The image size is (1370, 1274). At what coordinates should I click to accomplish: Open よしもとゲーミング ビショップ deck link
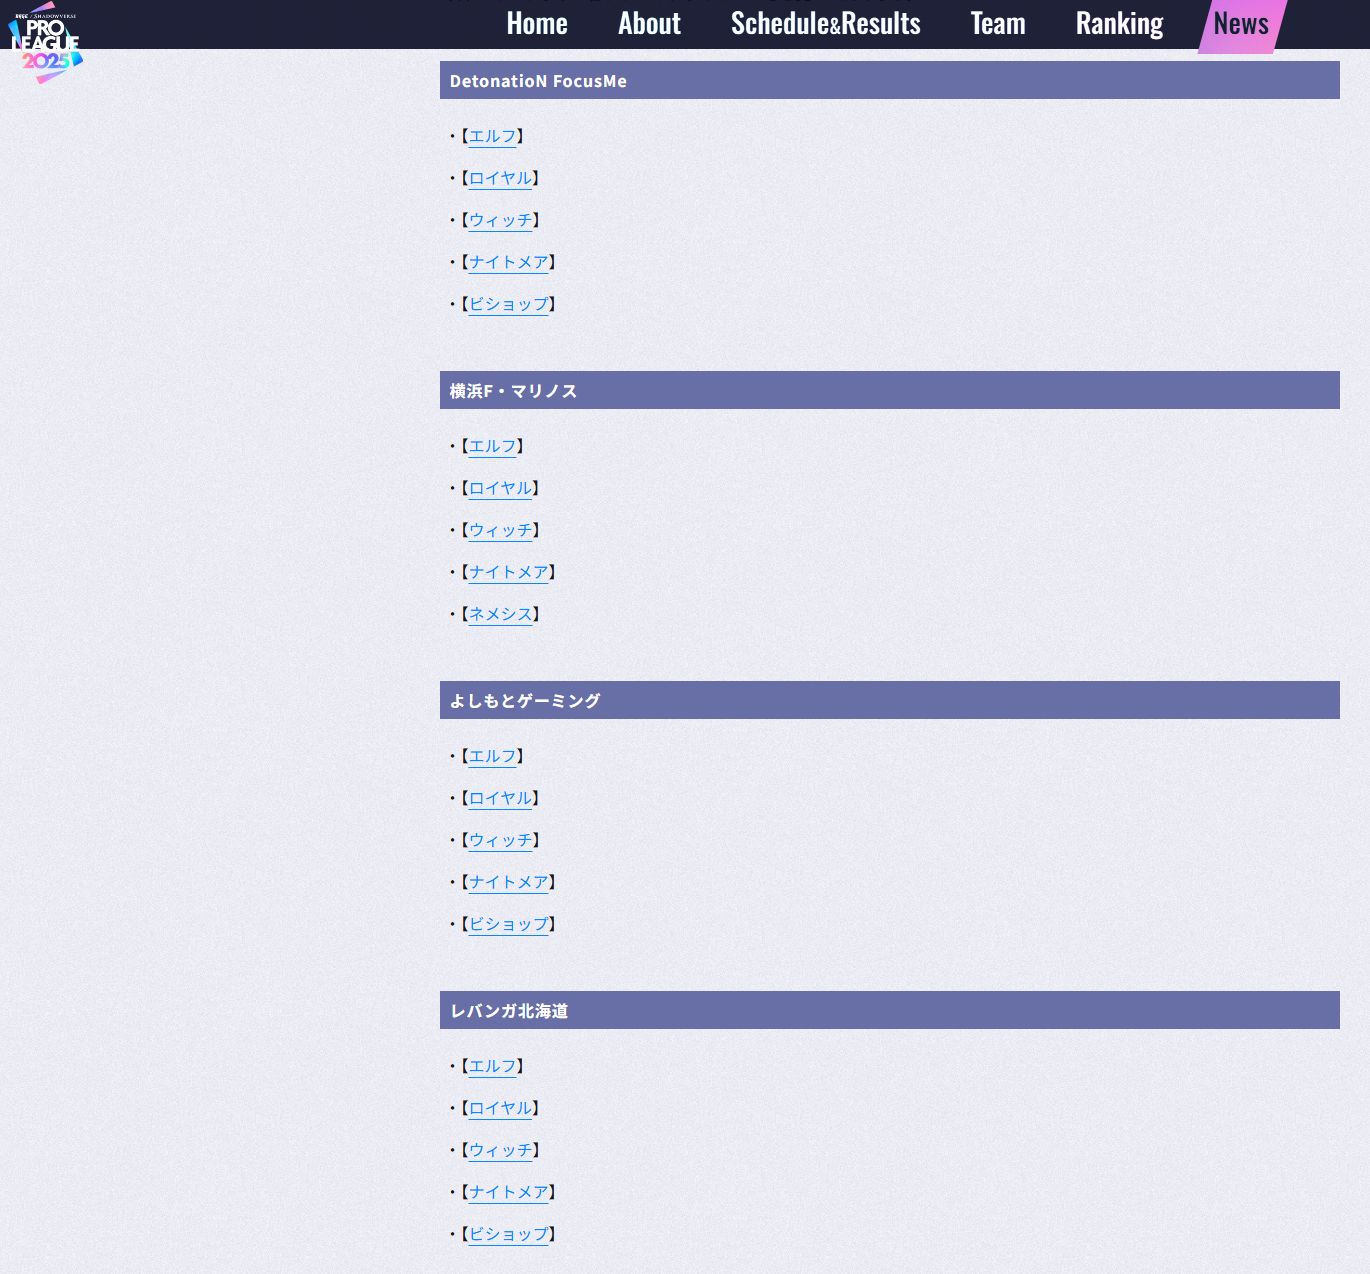coord(508,924)
